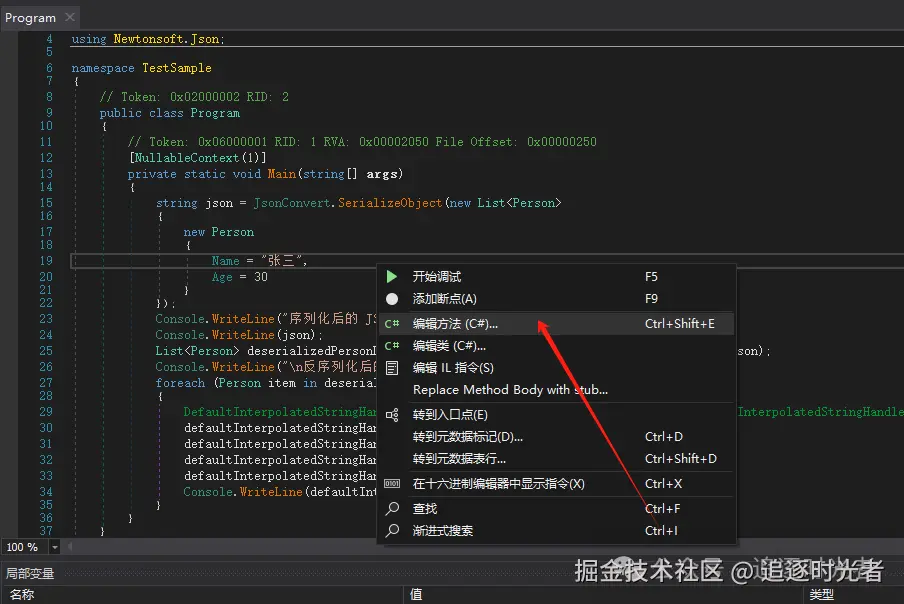Image resolution: width=904 pixels, height=604 pixels.
Task: Click the C# icon beside 编辑方法
Action: pos(392,323)
